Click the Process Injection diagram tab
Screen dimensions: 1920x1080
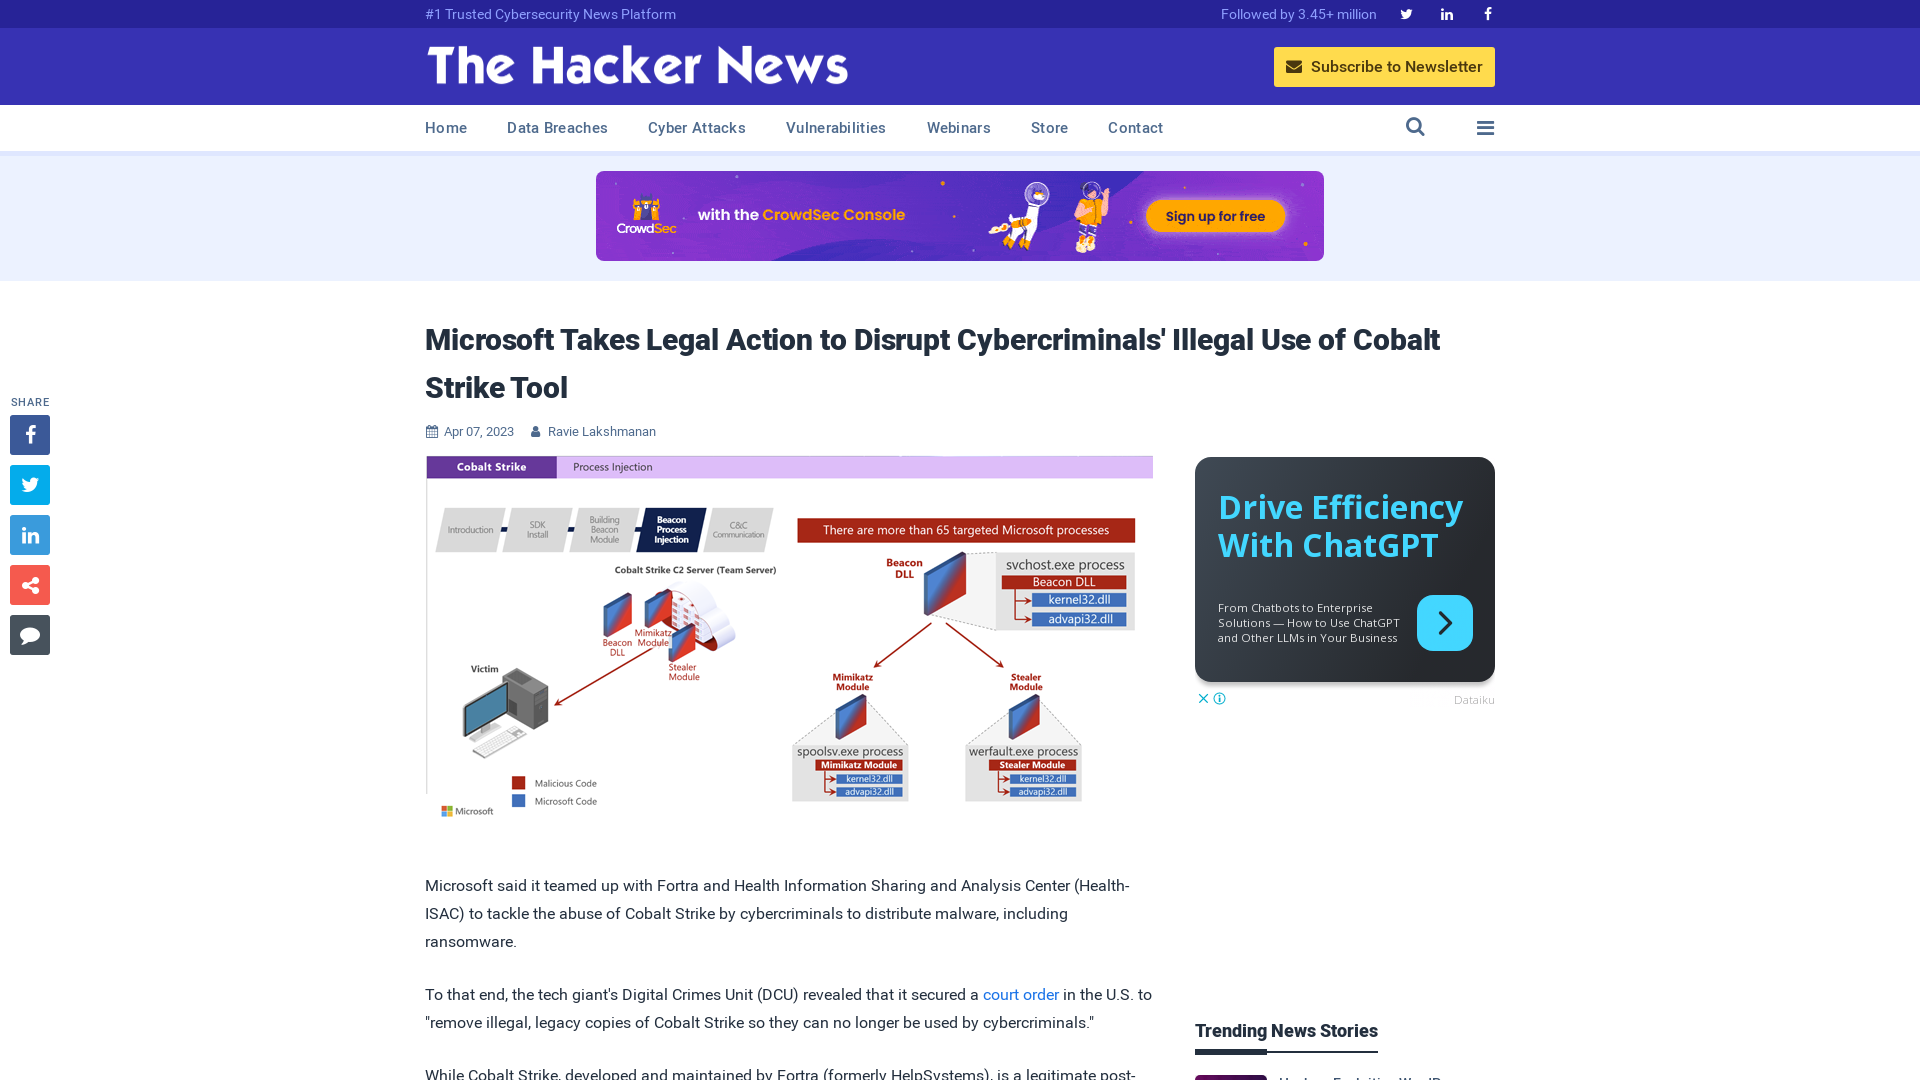pyautogui.click(x=612, y=465)
